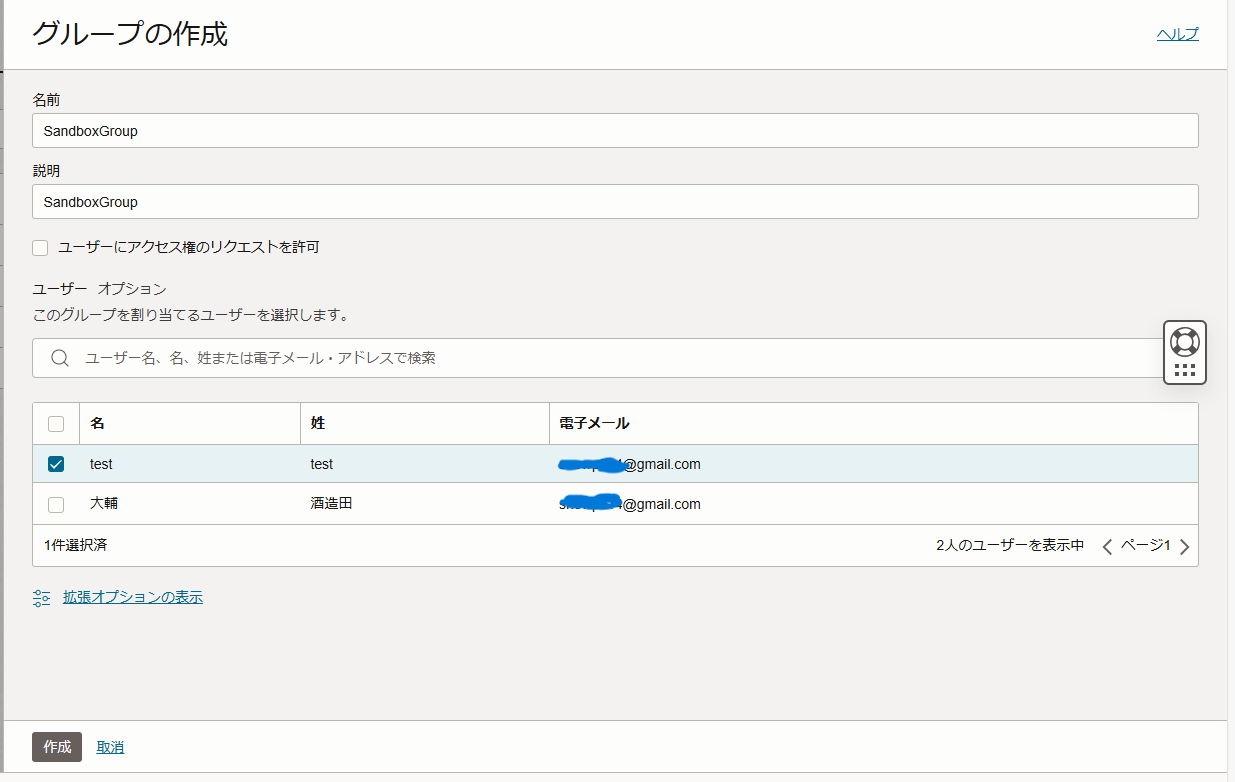Click the 2人のユーザーを表示中 text
Viewport: 1235px width, 782px height.
(x=1010, y=546)
